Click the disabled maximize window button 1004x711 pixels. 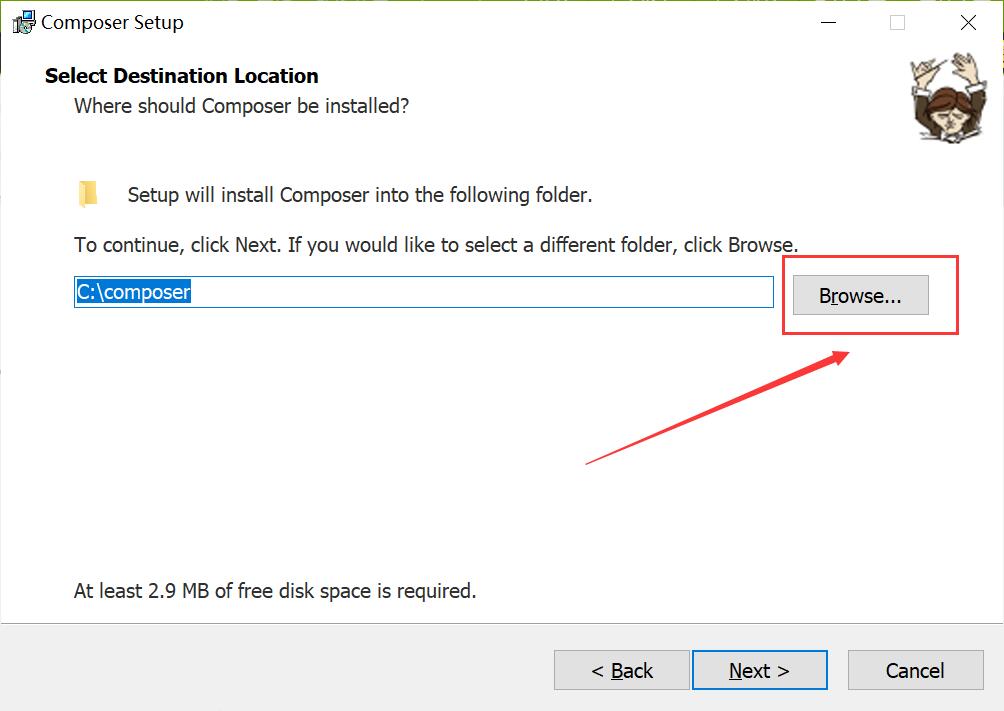(x=898, y=22)
